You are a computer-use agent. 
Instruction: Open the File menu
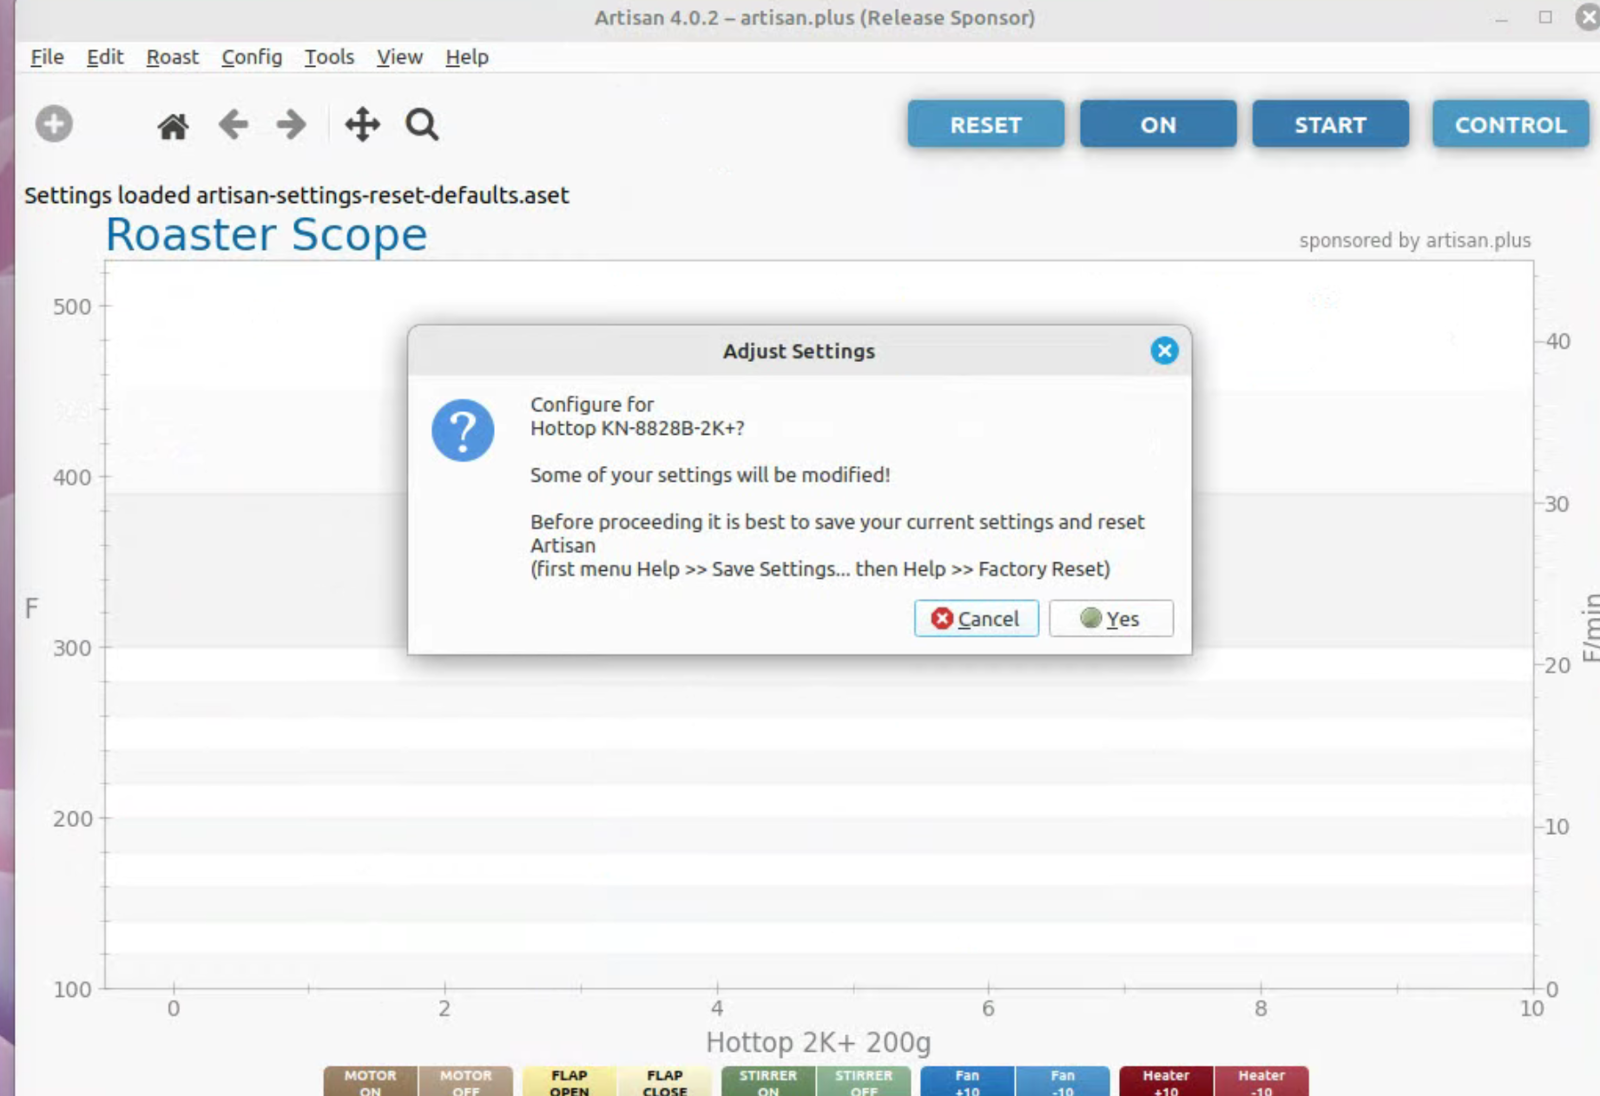coord(47,57)
